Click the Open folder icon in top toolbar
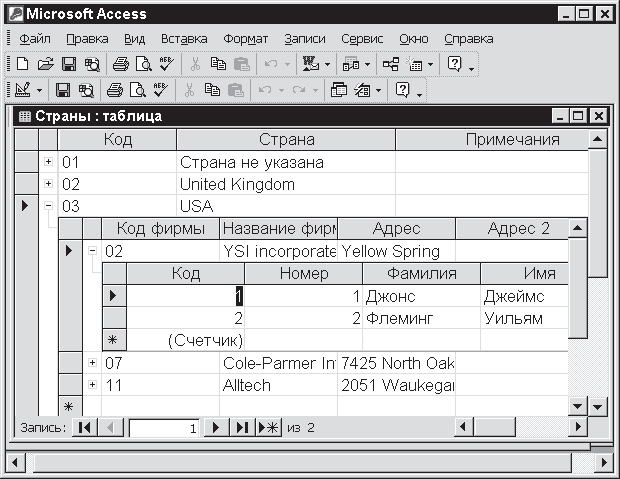Image resolution: width=620 pixels, height=479 pixels. coord(45,64)
